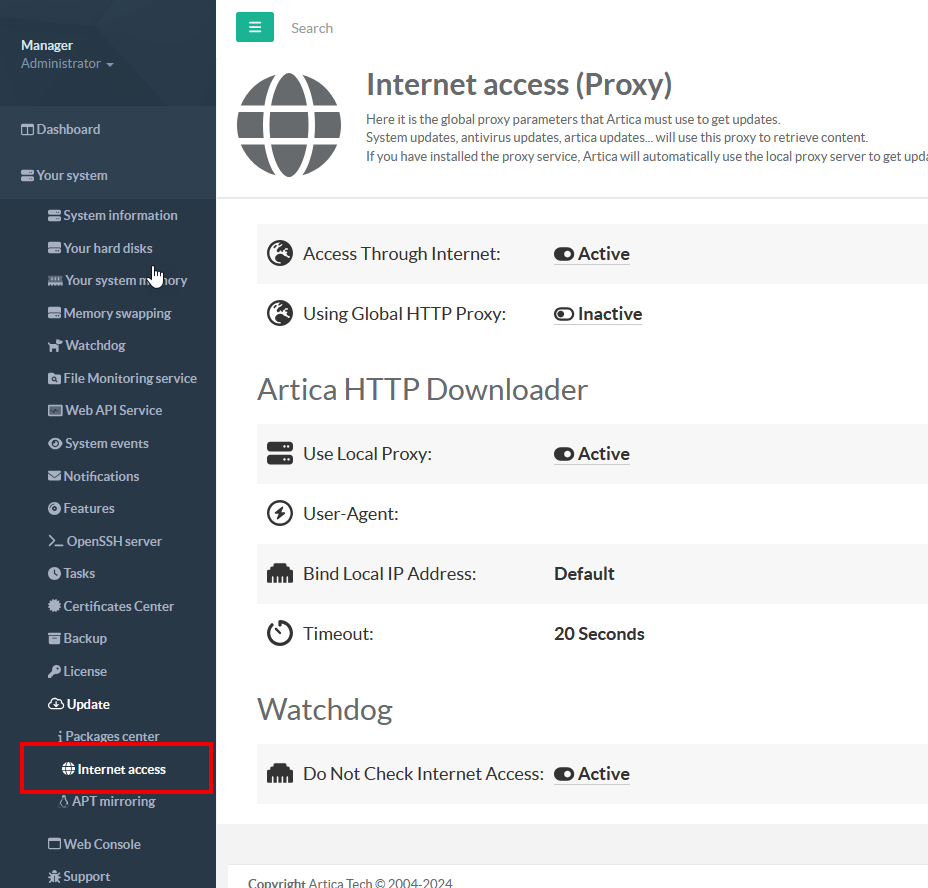928x888 pixels.
Task: Click the License key icon in sidebar
Action: coord(55,672)
